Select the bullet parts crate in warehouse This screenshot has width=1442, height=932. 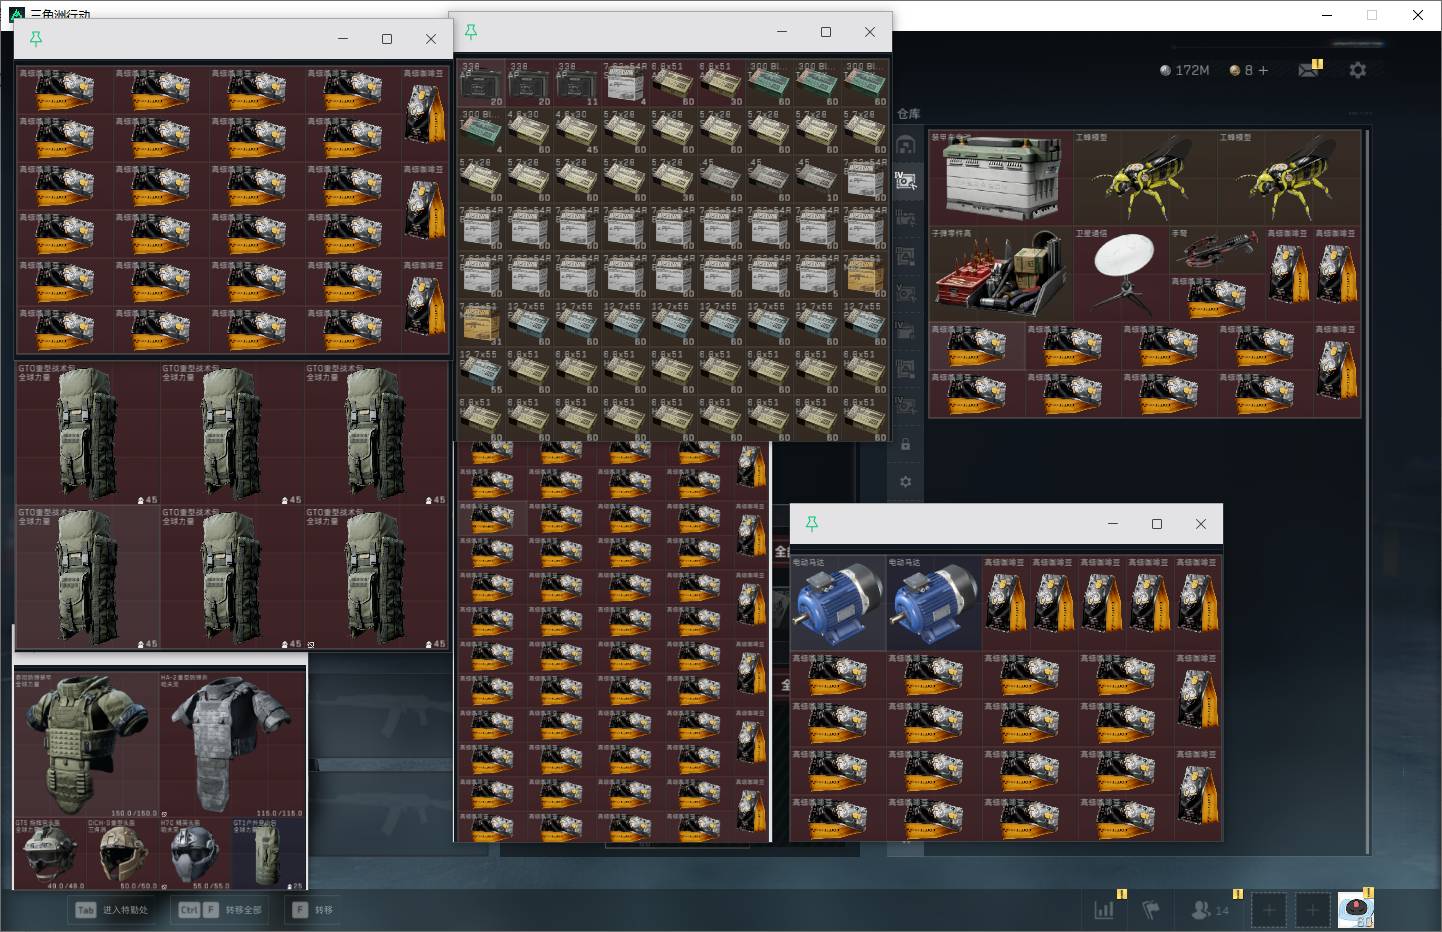click(1001, 274)
